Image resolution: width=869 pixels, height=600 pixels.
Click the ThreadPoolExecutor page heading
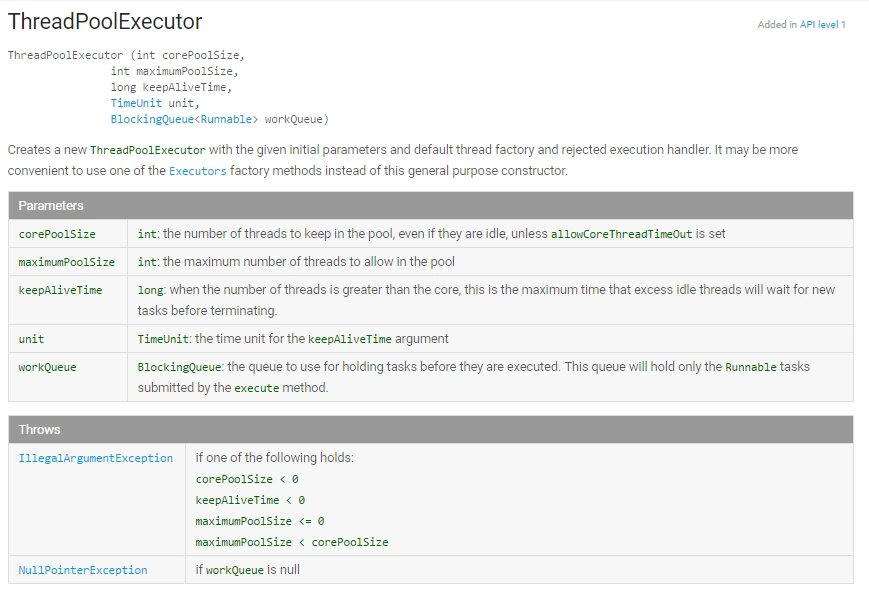105,22
